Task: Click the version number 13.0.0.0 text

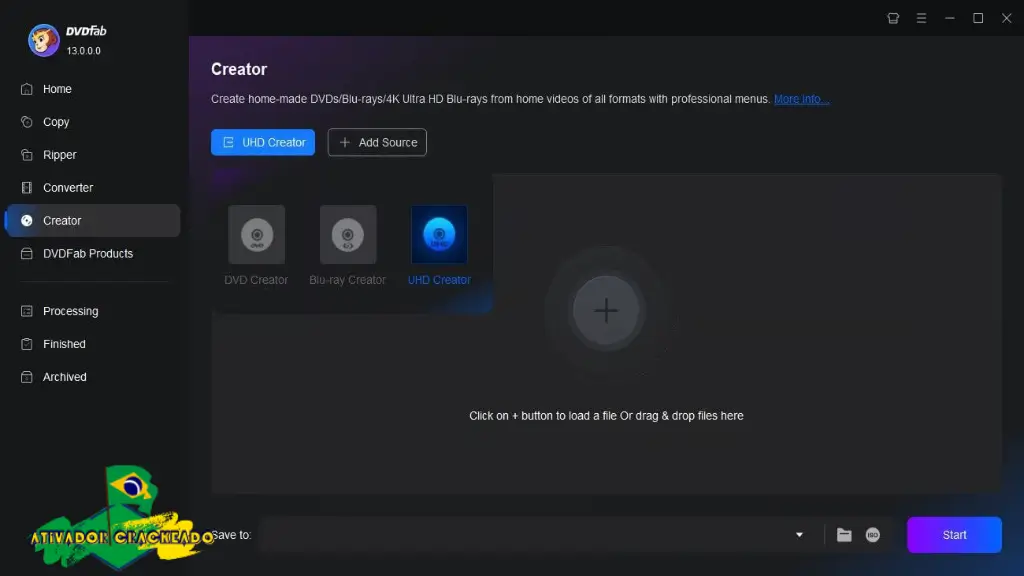Action: coord(84,51)
